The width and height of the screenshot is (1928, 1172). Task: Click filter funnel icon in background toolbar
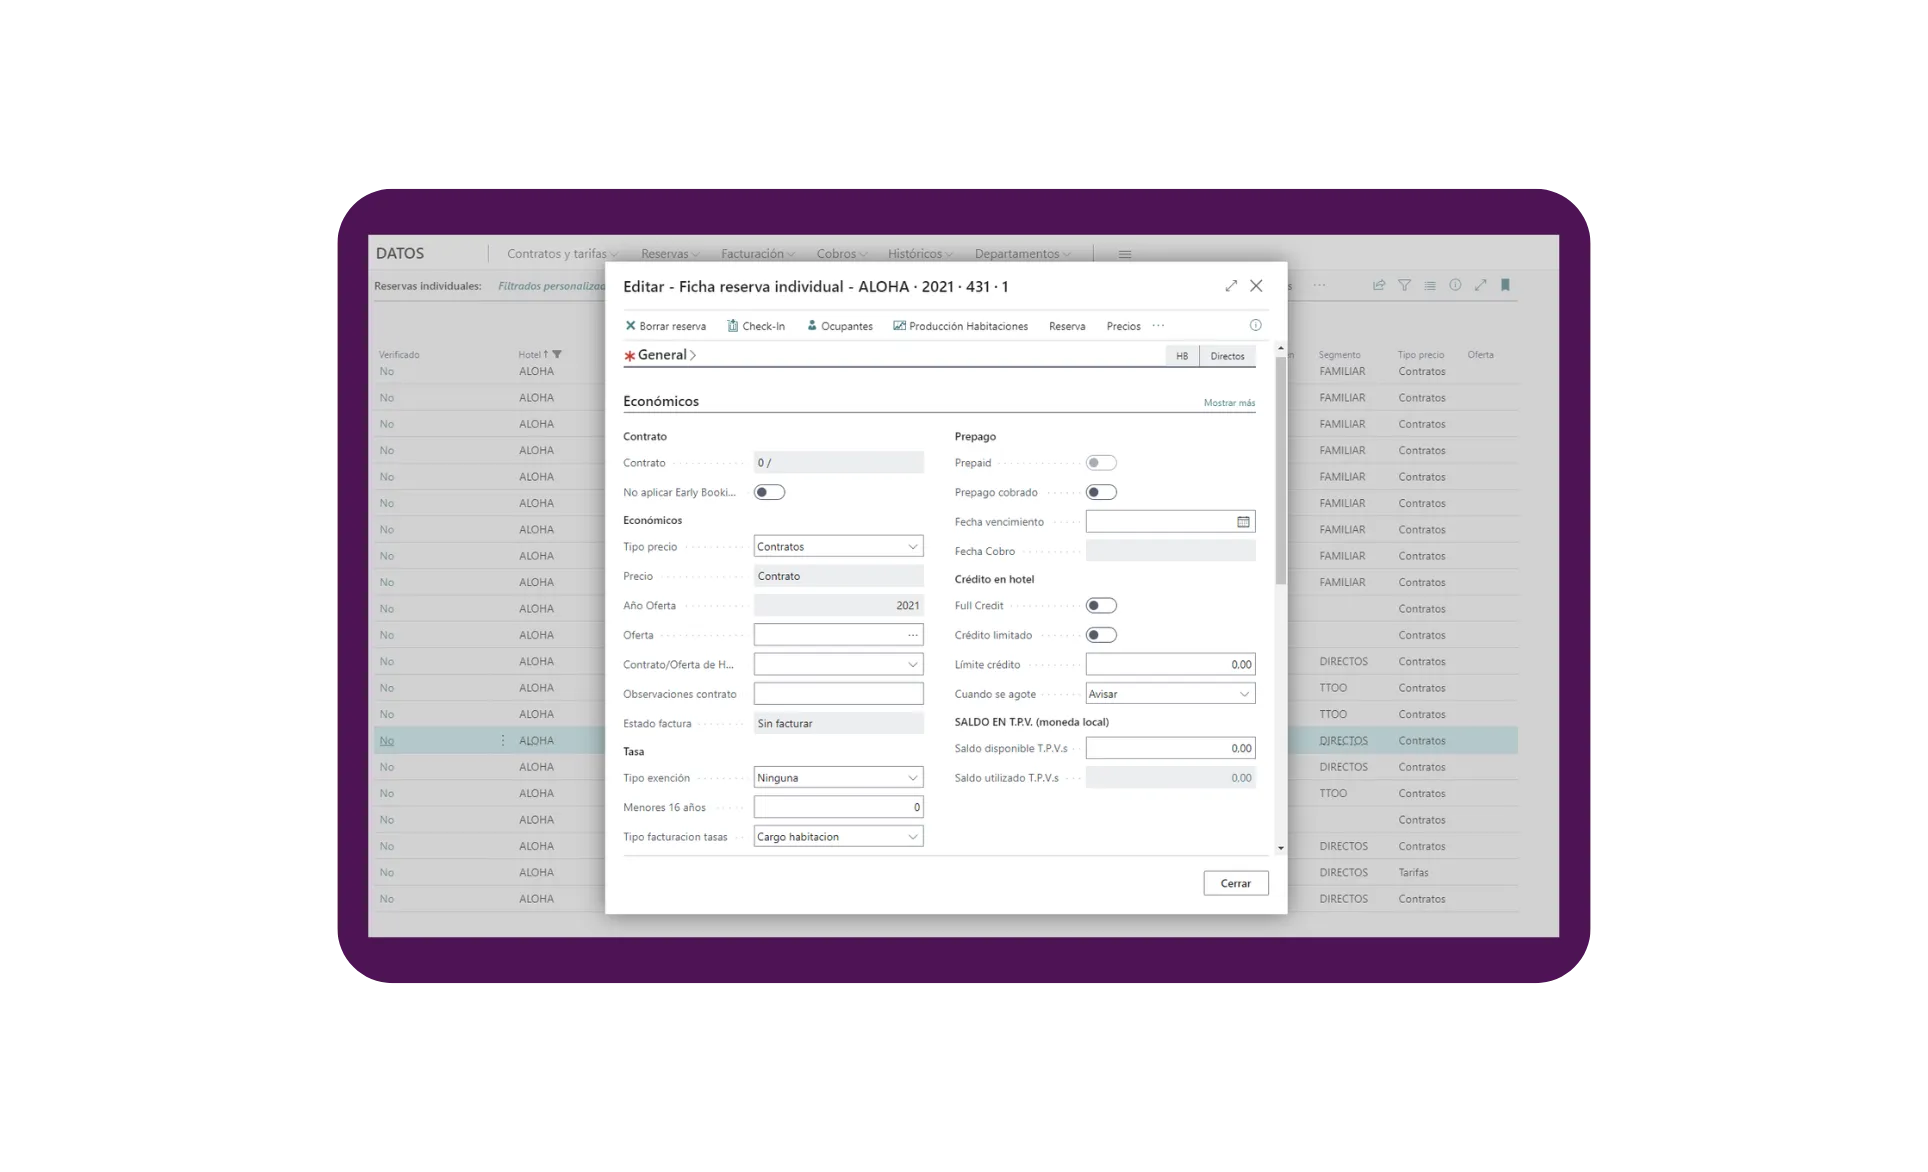[x=1404, y=286]
